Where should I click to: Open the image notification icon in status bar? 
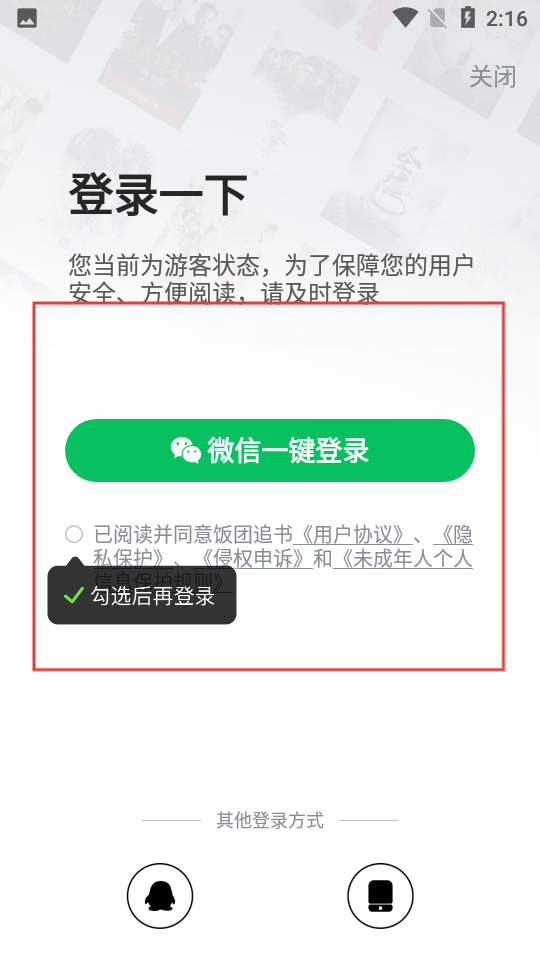(26, 18)
